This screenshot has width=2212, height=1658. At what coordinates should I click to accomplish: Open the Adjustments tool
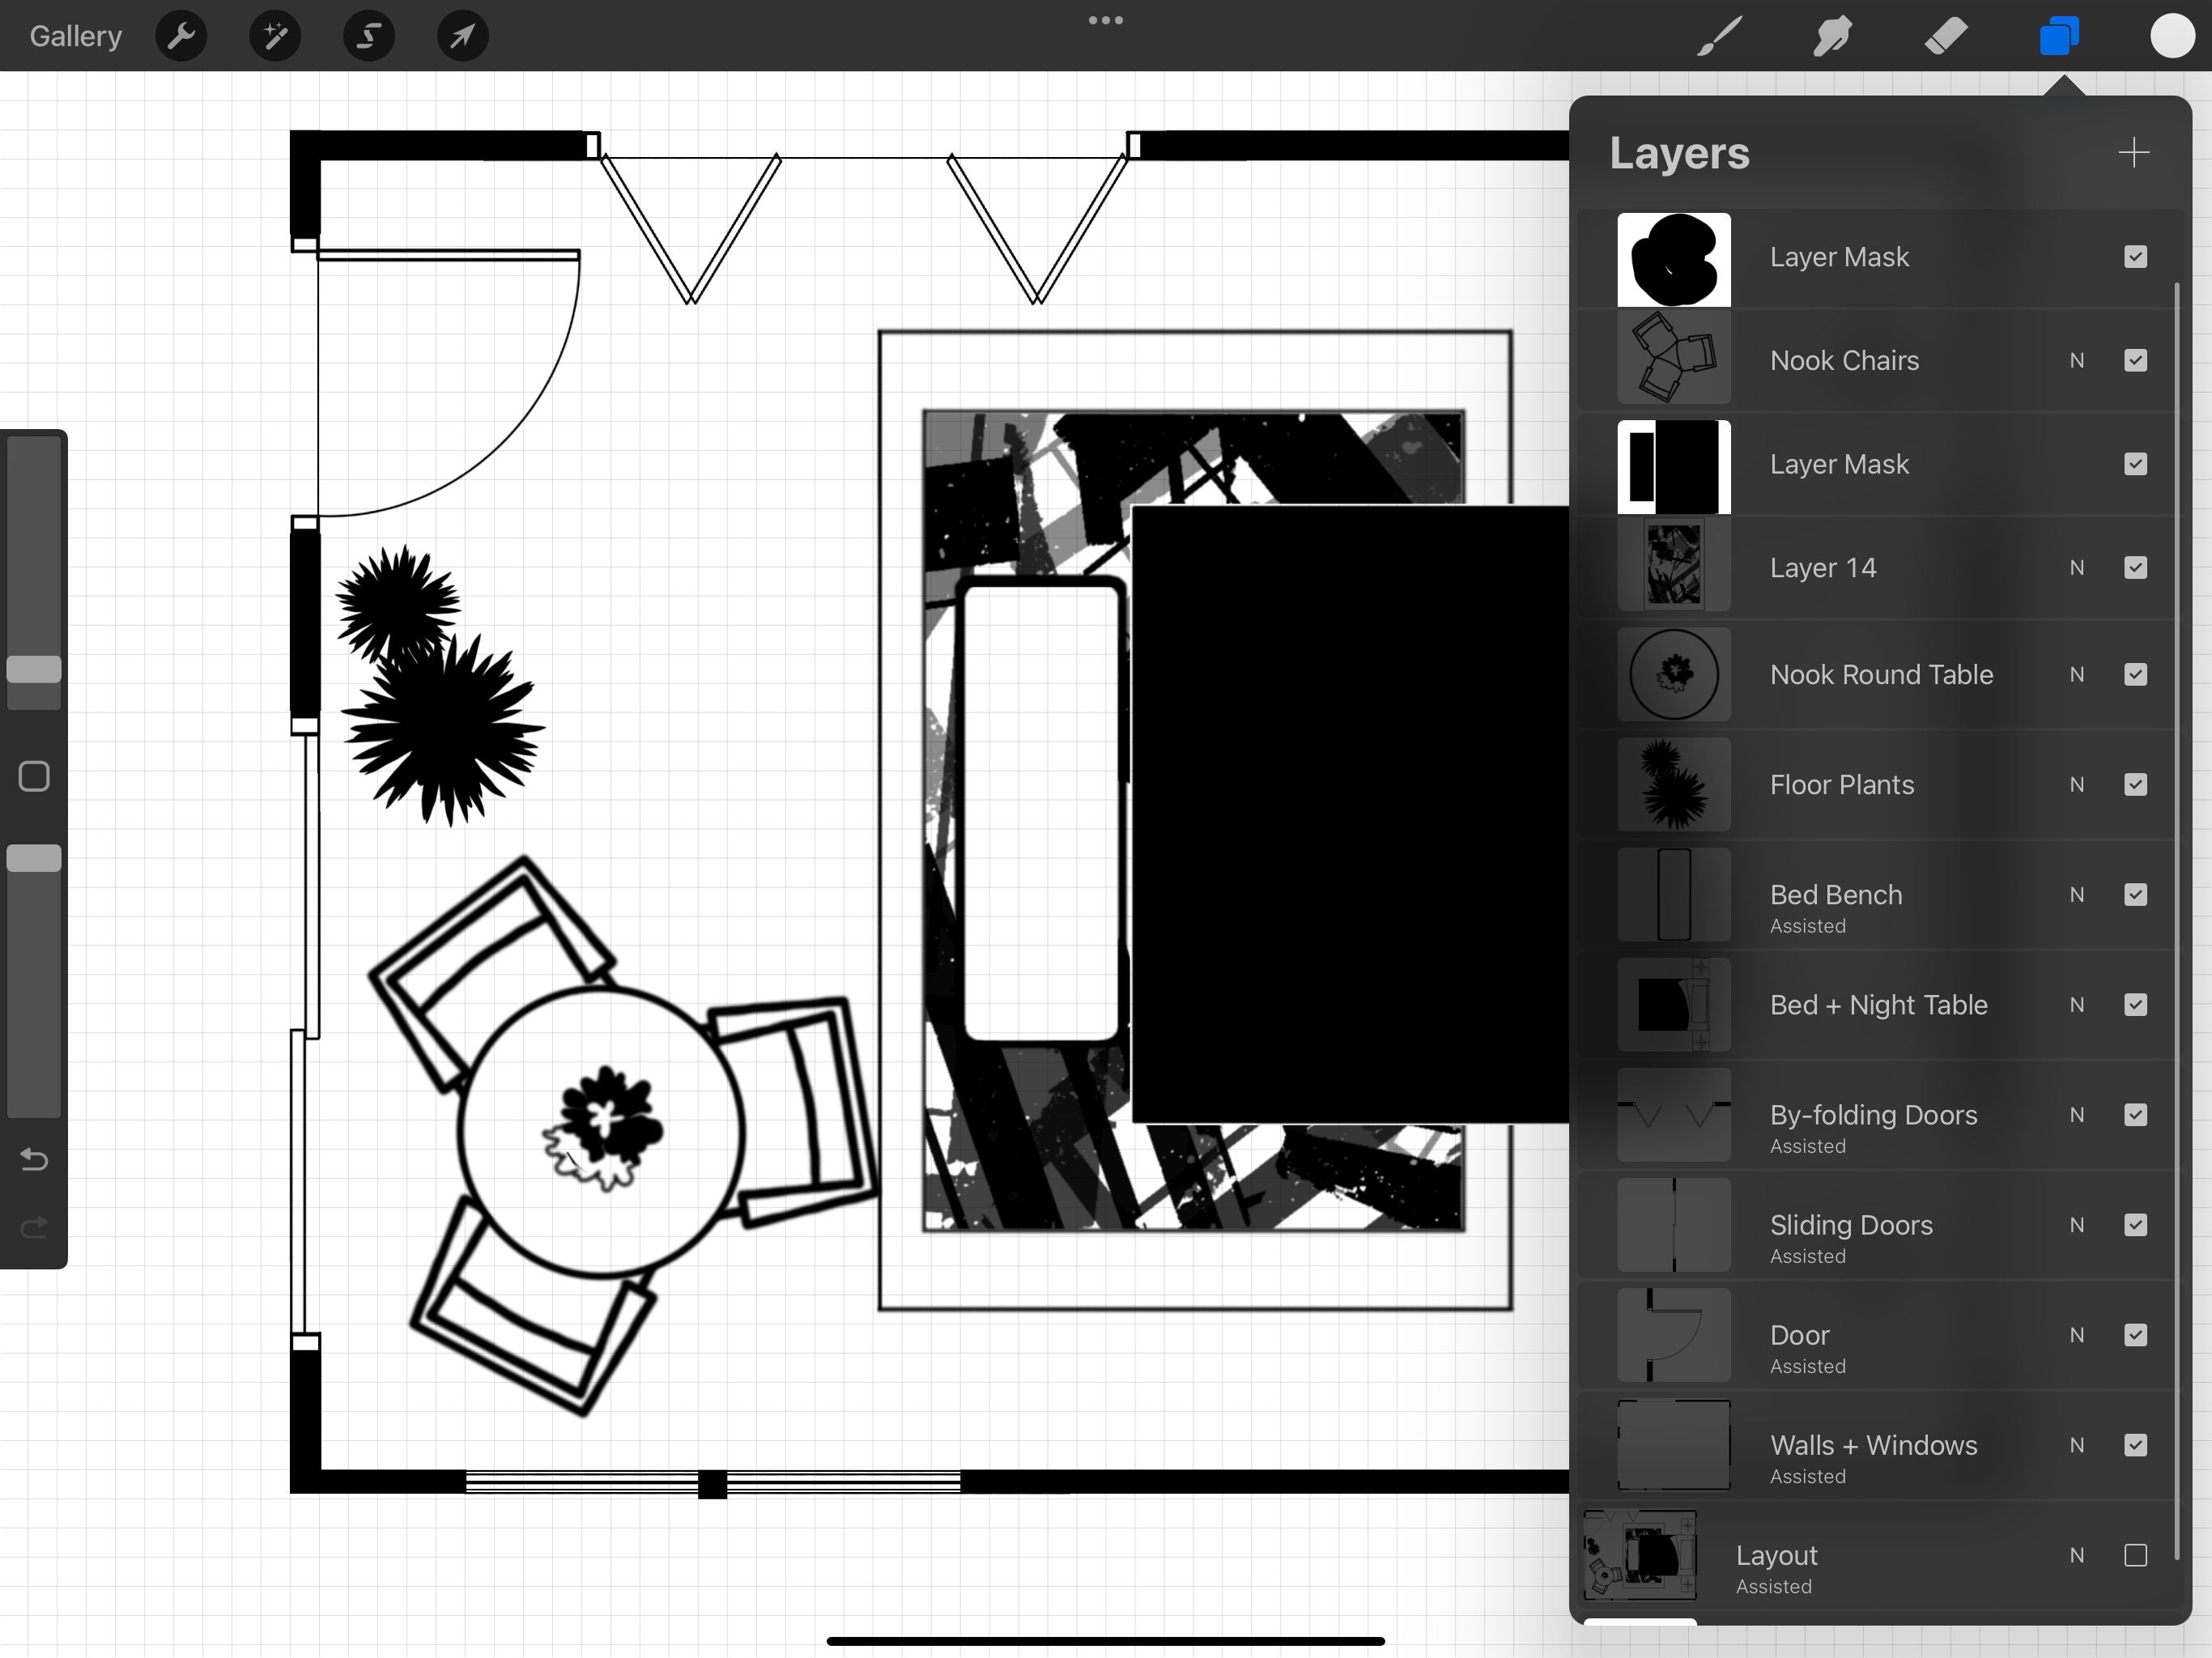pos(274,36)
